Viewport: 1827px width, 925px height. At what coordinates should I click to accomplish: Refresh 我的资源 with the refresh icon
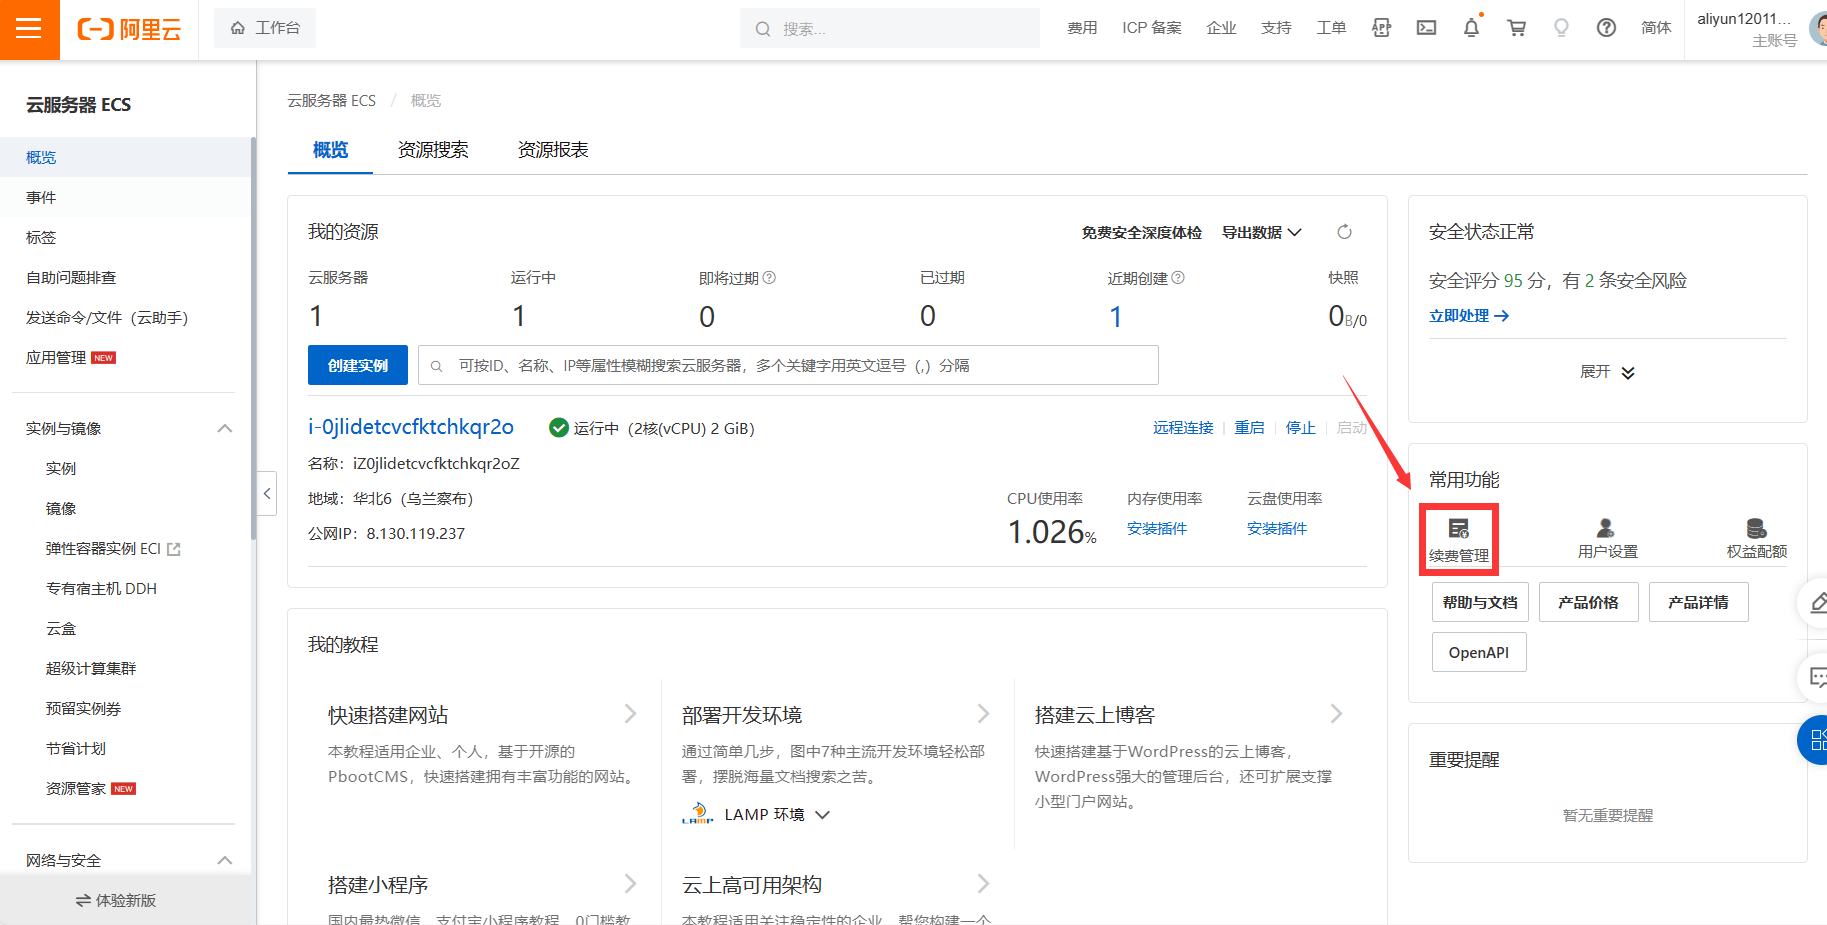click(x=1344, y=232)
